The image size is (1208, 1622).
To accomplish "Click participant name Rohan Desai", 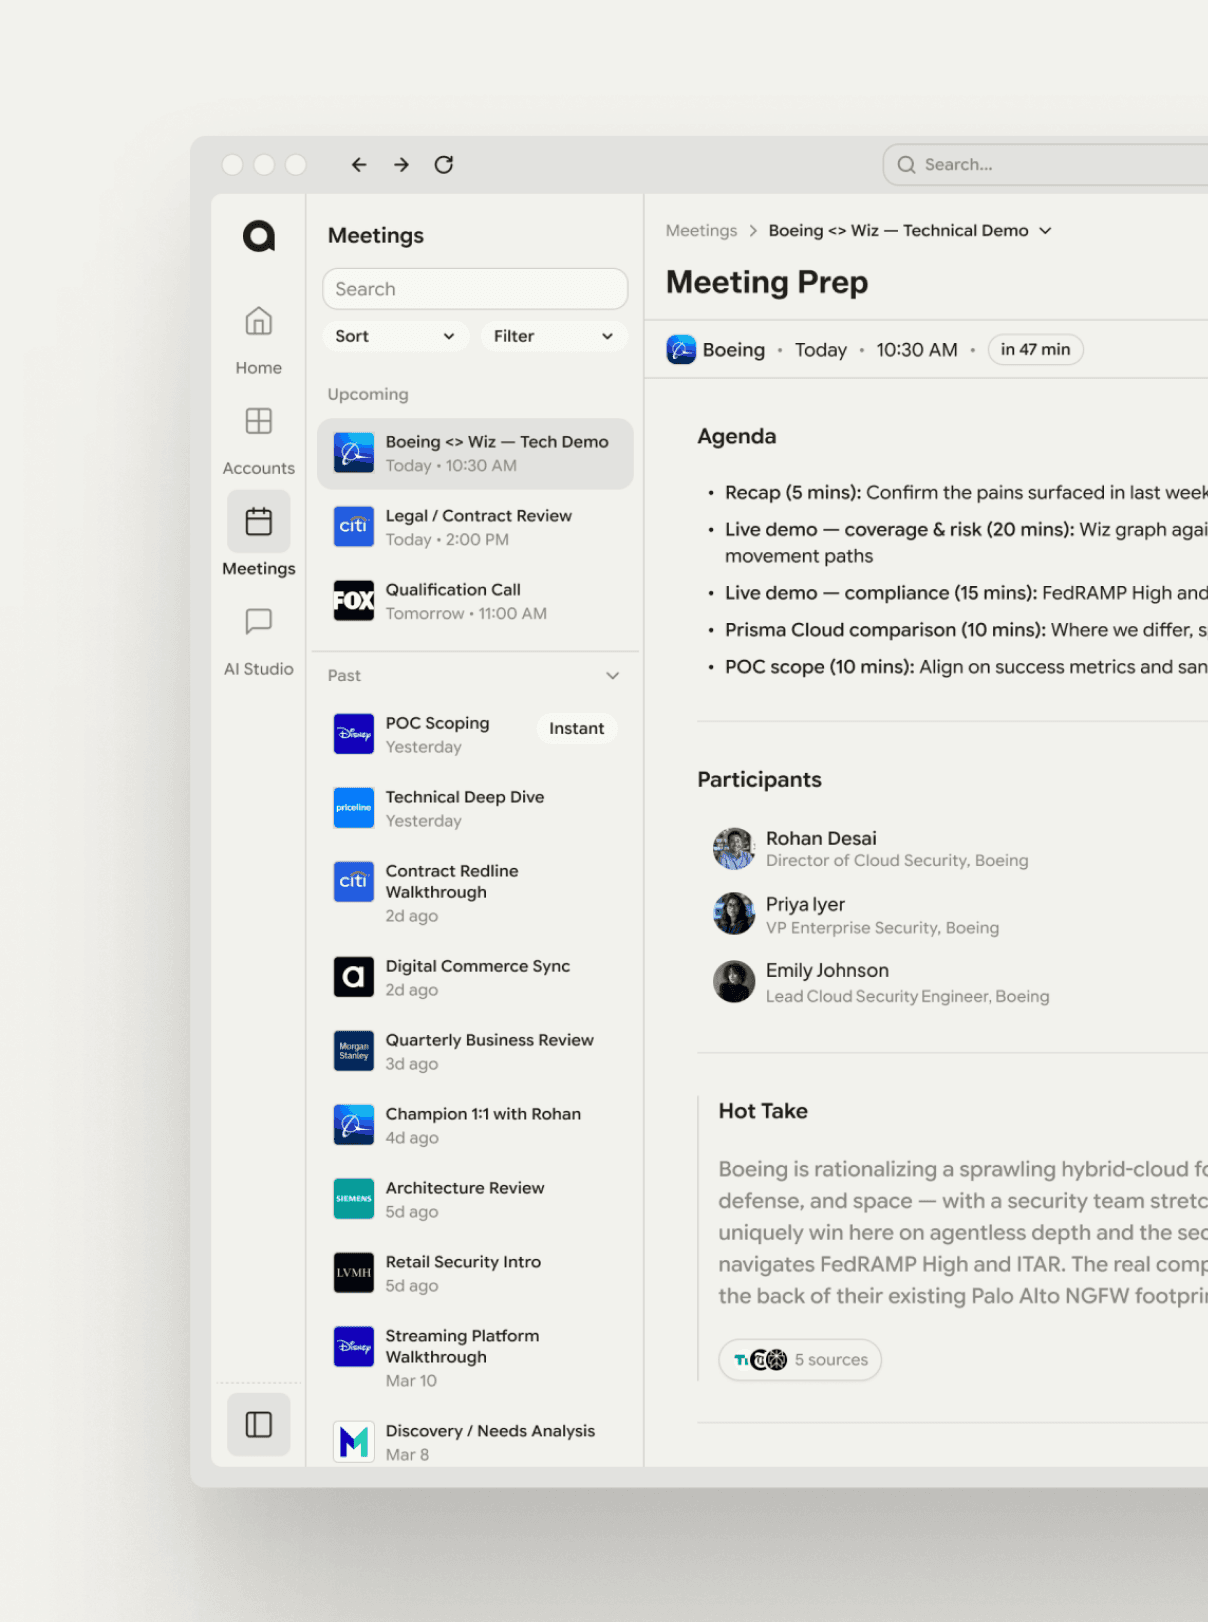I will pyautogui.click(x=821, y=838).
